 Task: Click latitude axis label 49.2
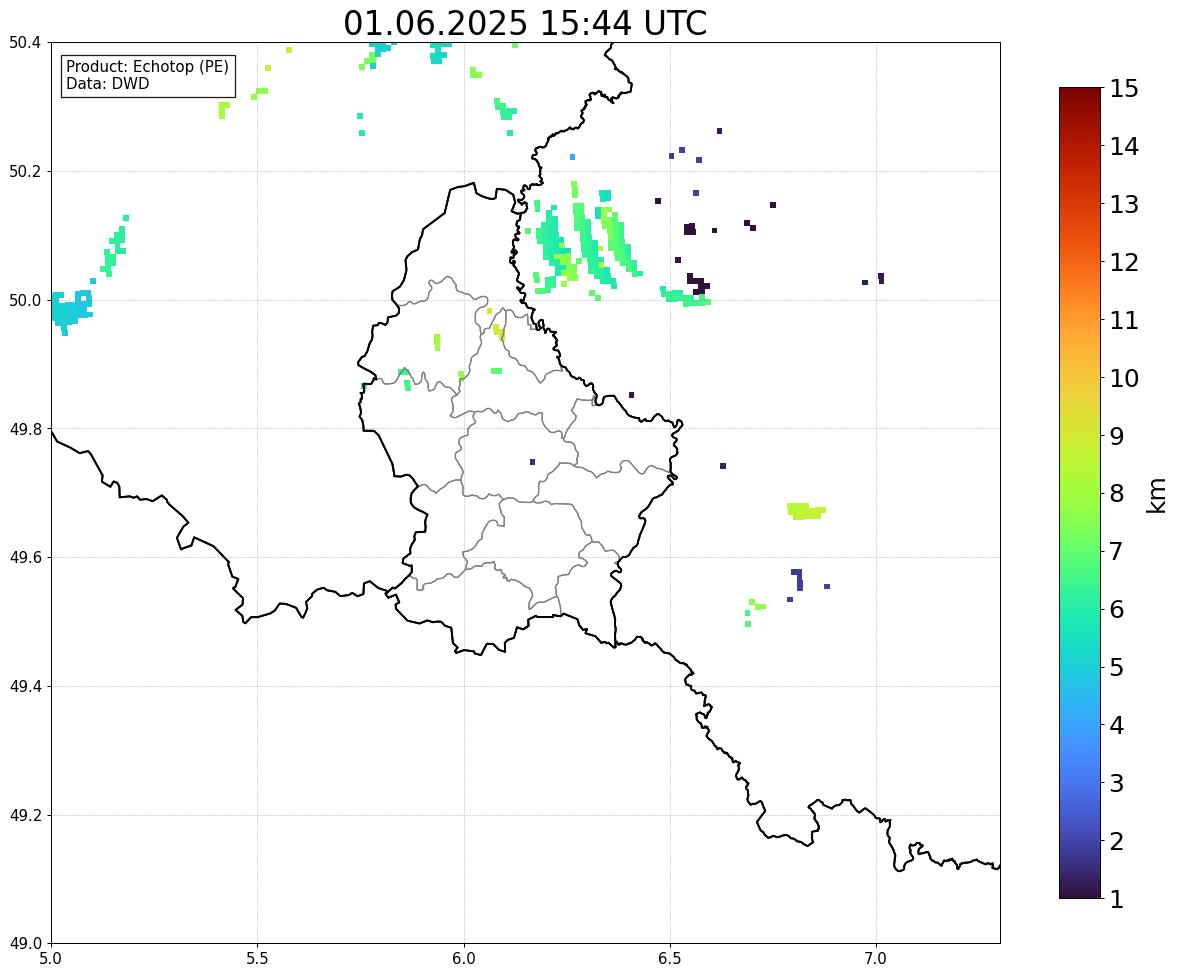click(x=25, y=815)
